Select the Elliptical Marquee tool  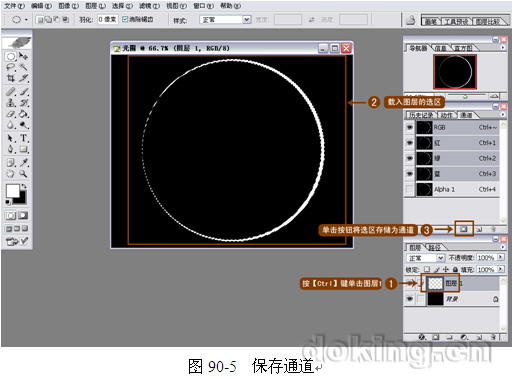click(x=11, y=57)
